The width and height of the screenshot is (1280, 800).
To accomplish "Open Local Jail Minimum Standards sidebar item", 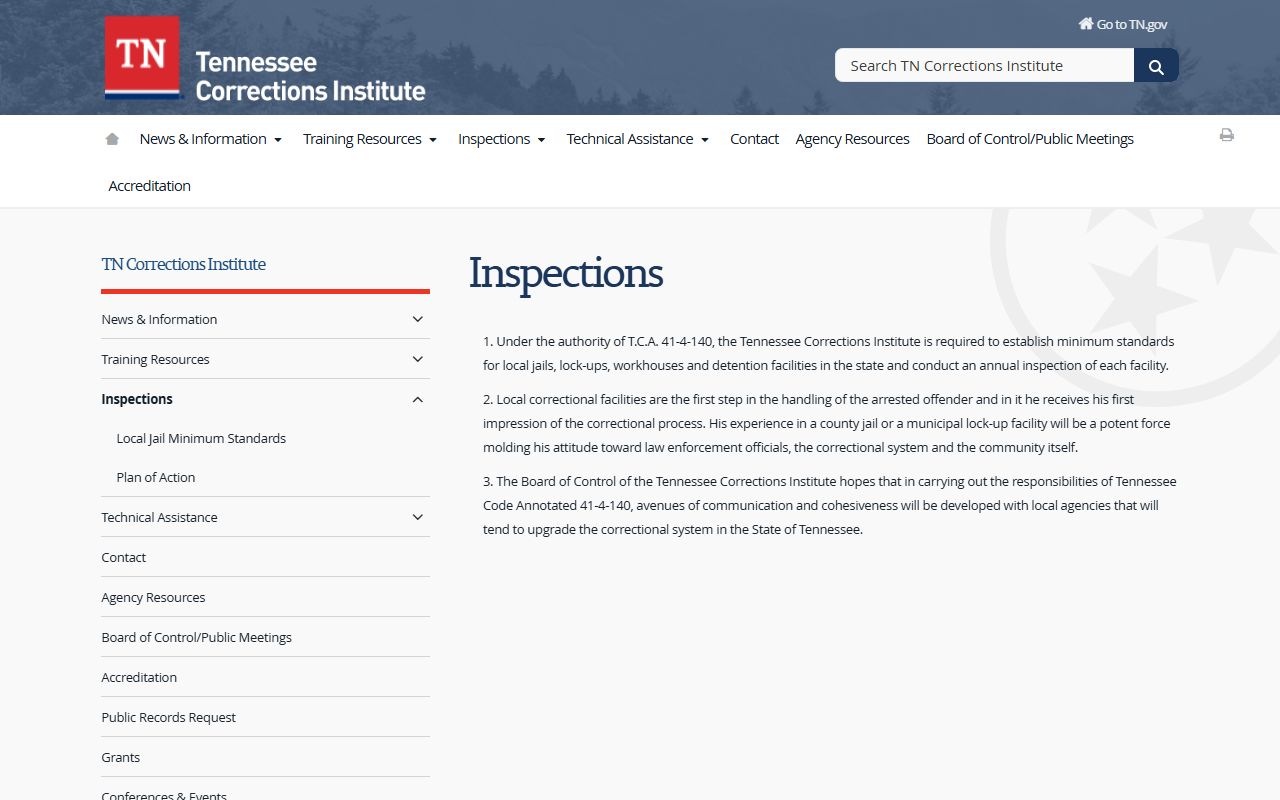I will [x=201, y=438].
